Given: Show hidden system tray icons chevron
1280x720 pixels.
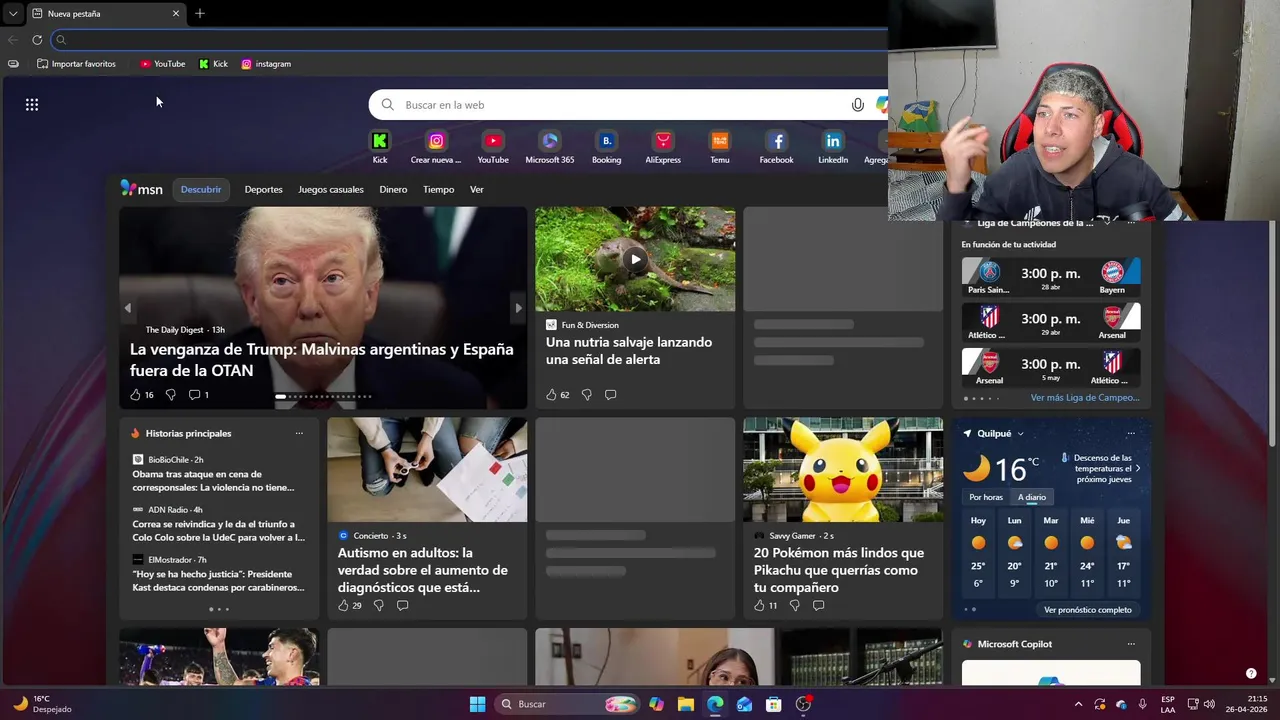Looking at the screenshot, I should [1078, 704].
